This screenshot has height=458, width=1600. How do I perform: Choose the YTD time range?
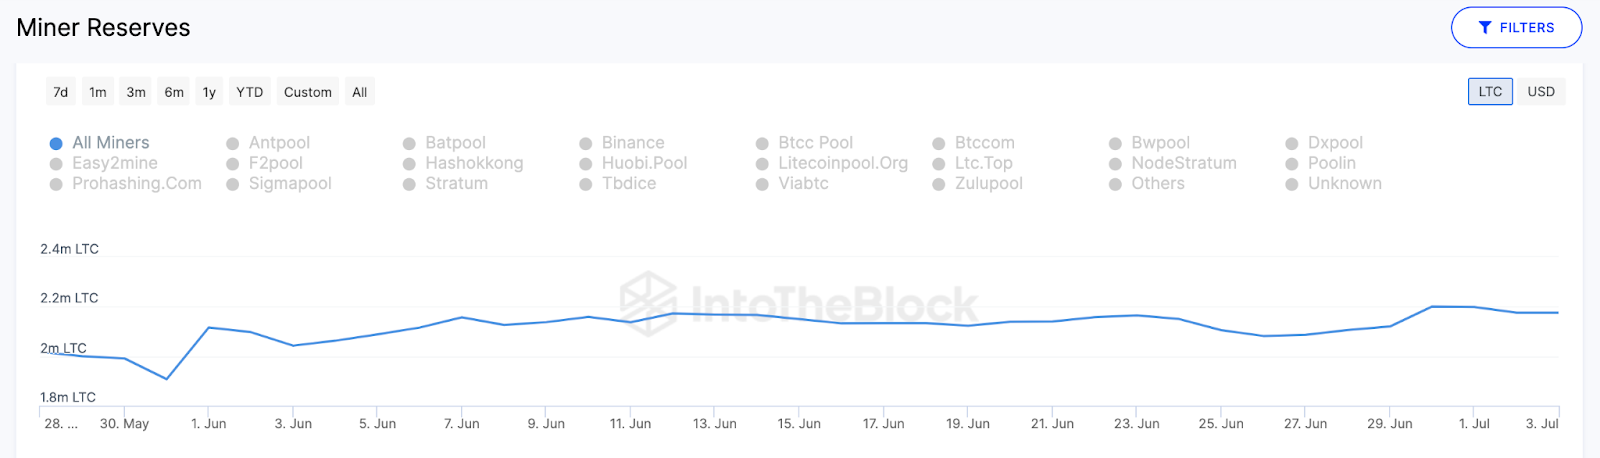(x=250, y=92)
